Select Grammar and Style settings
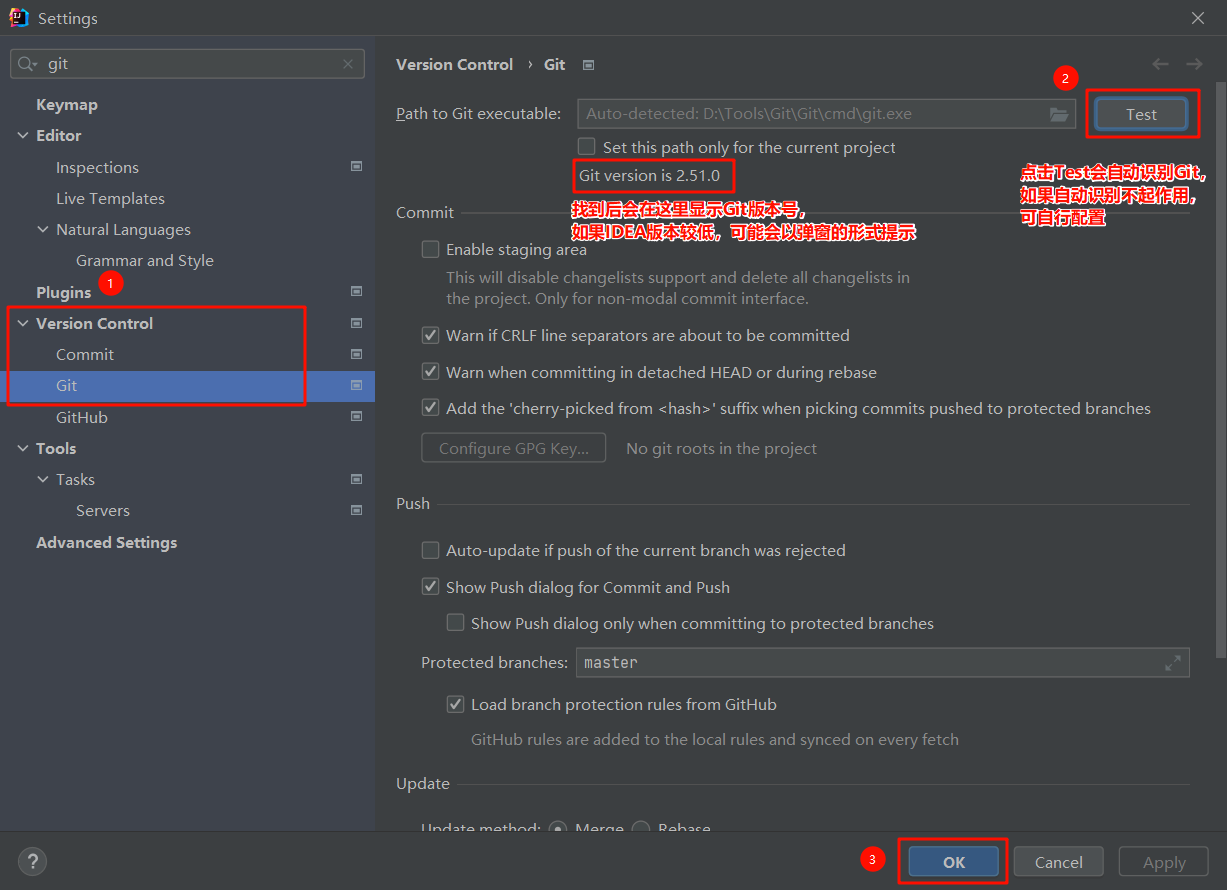Image resolution: width=1227 pixels, height=890 pixels. [145, 260]
